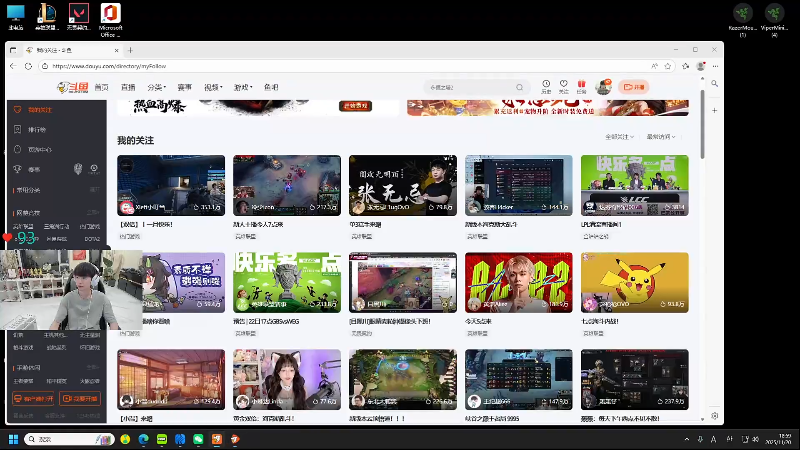Click the left orange outlined button in sidebar
This screenshot has width=800, height=450.
coord(33,398)
